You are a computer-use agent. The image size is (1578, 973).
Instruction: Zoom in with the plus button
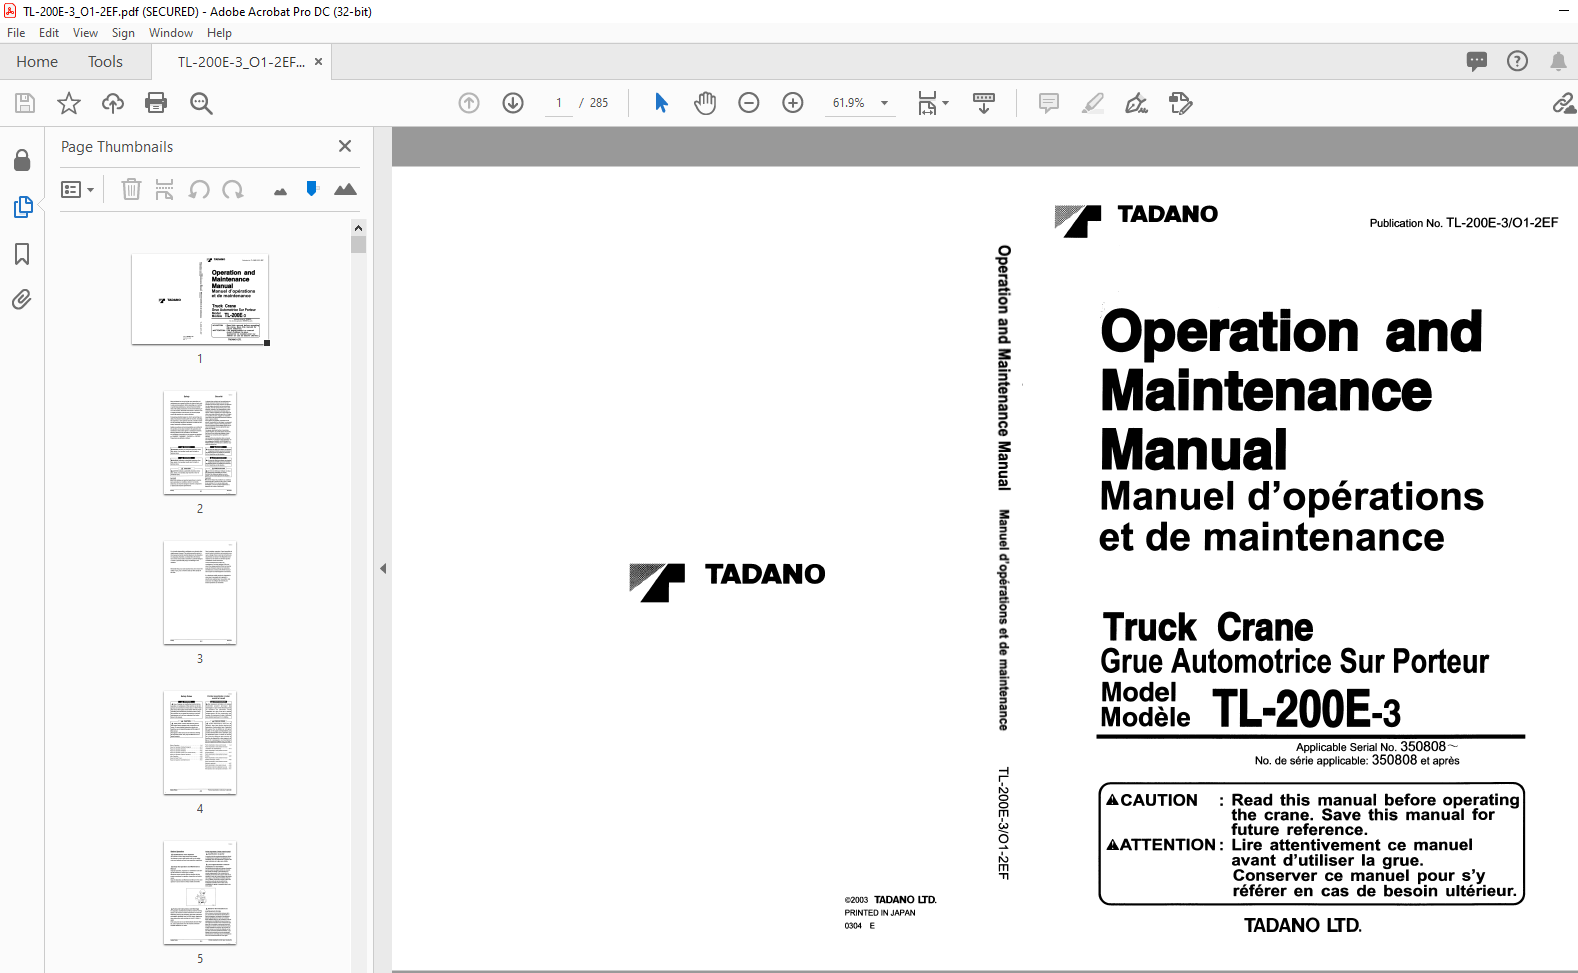point(793,103)
